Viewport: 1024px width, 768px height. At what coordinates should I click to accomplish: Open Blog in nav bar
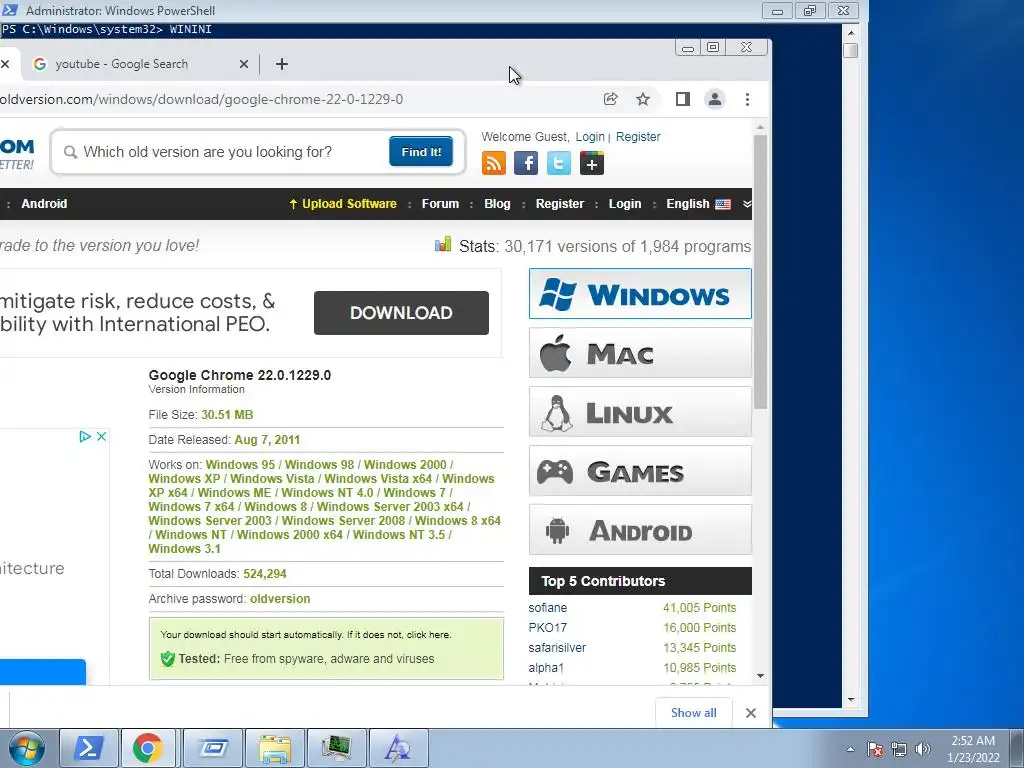coord(497,204)
